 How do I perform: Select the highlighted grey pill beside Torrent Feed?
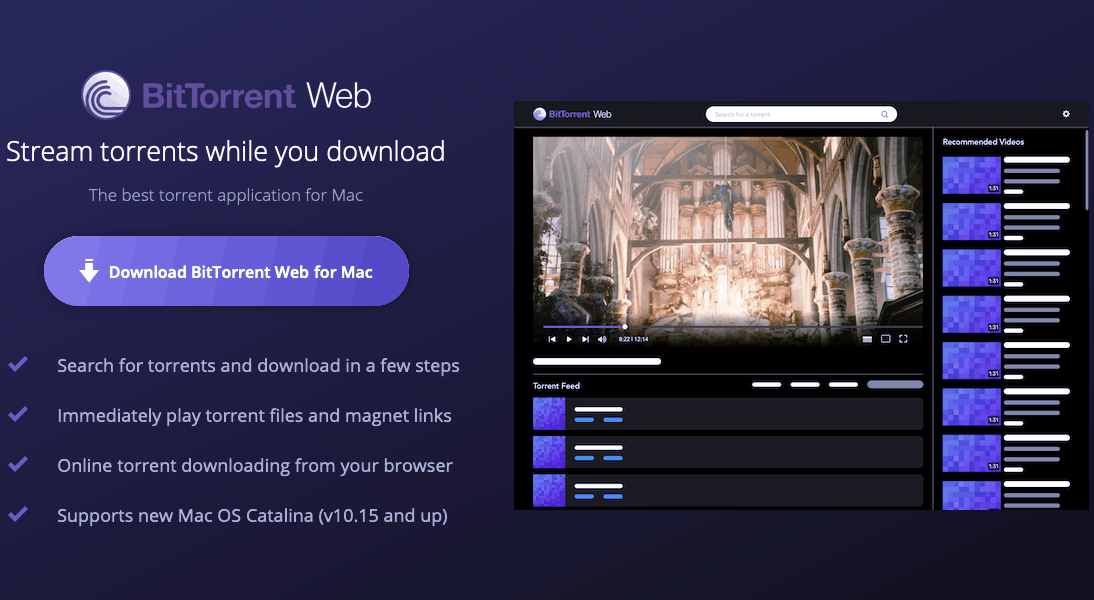click(x=895, y=384)
